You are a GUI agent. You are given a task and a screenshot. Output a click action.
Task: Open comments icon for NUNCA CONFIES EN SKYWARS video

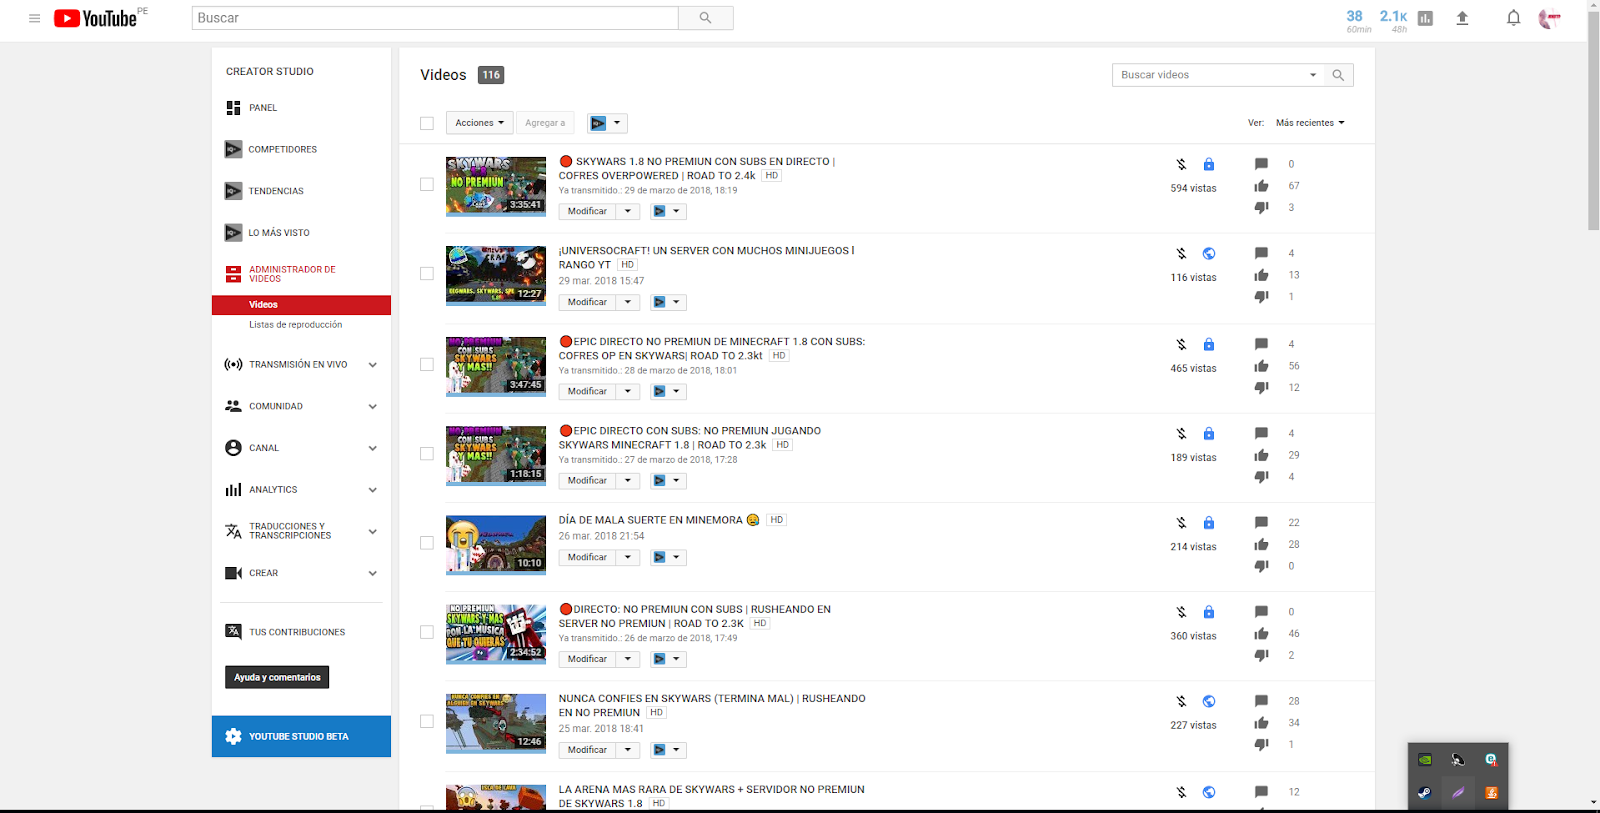coord(1262,702)
